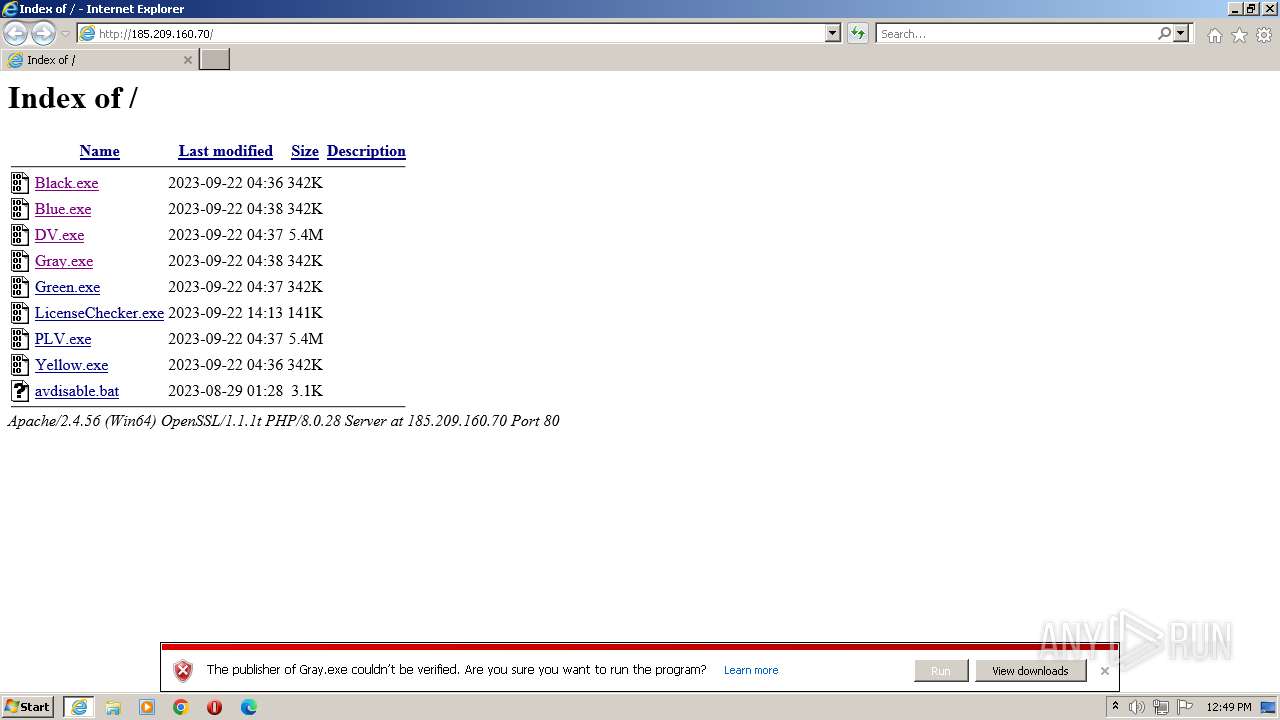
Task: Open the Tools gear icon
Action: (x=1264, y=35)
